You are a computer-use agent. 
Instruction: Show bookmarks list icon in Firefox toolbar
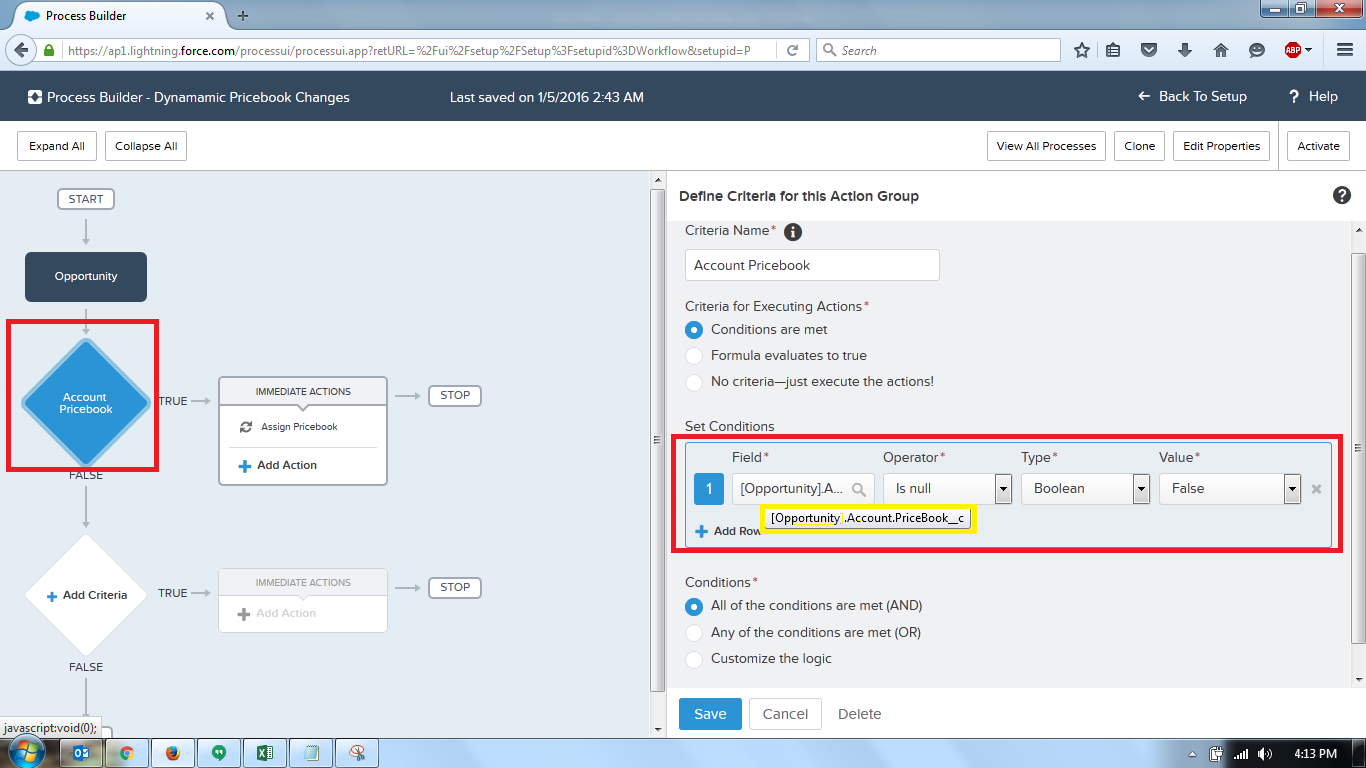[1114, 50]
